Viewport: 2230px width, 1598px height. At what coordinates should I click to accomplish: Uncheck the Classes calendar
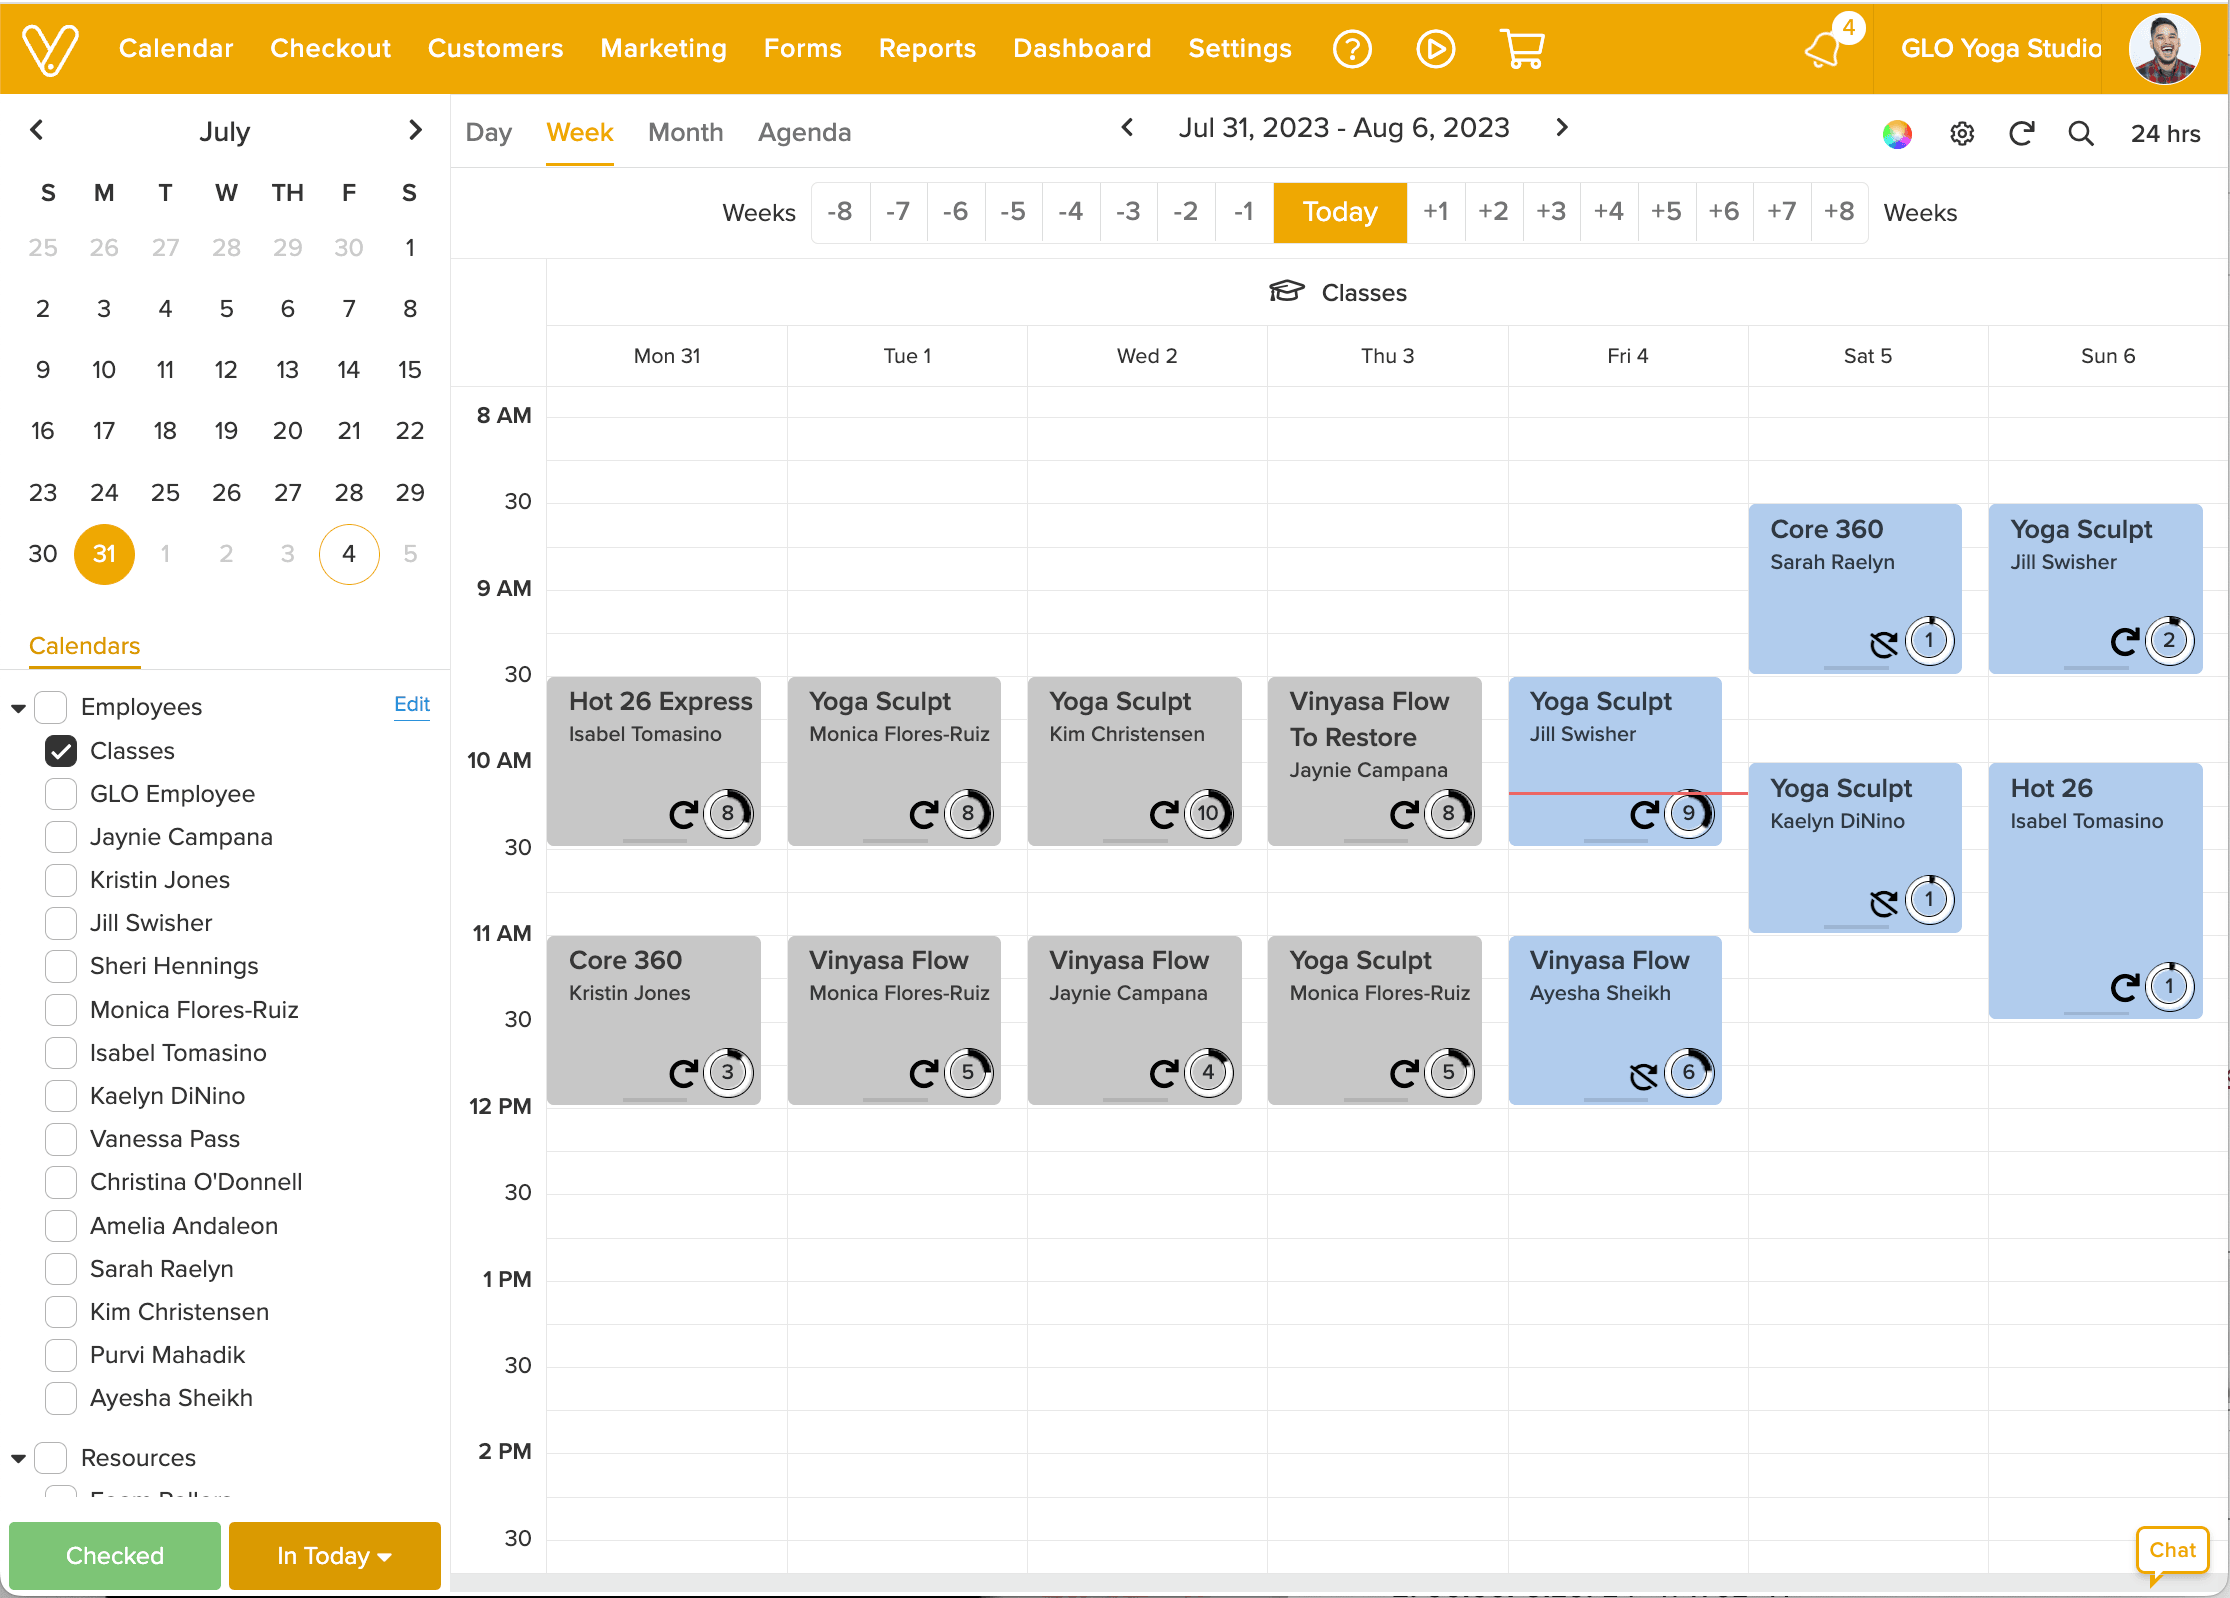click(60, 751)
